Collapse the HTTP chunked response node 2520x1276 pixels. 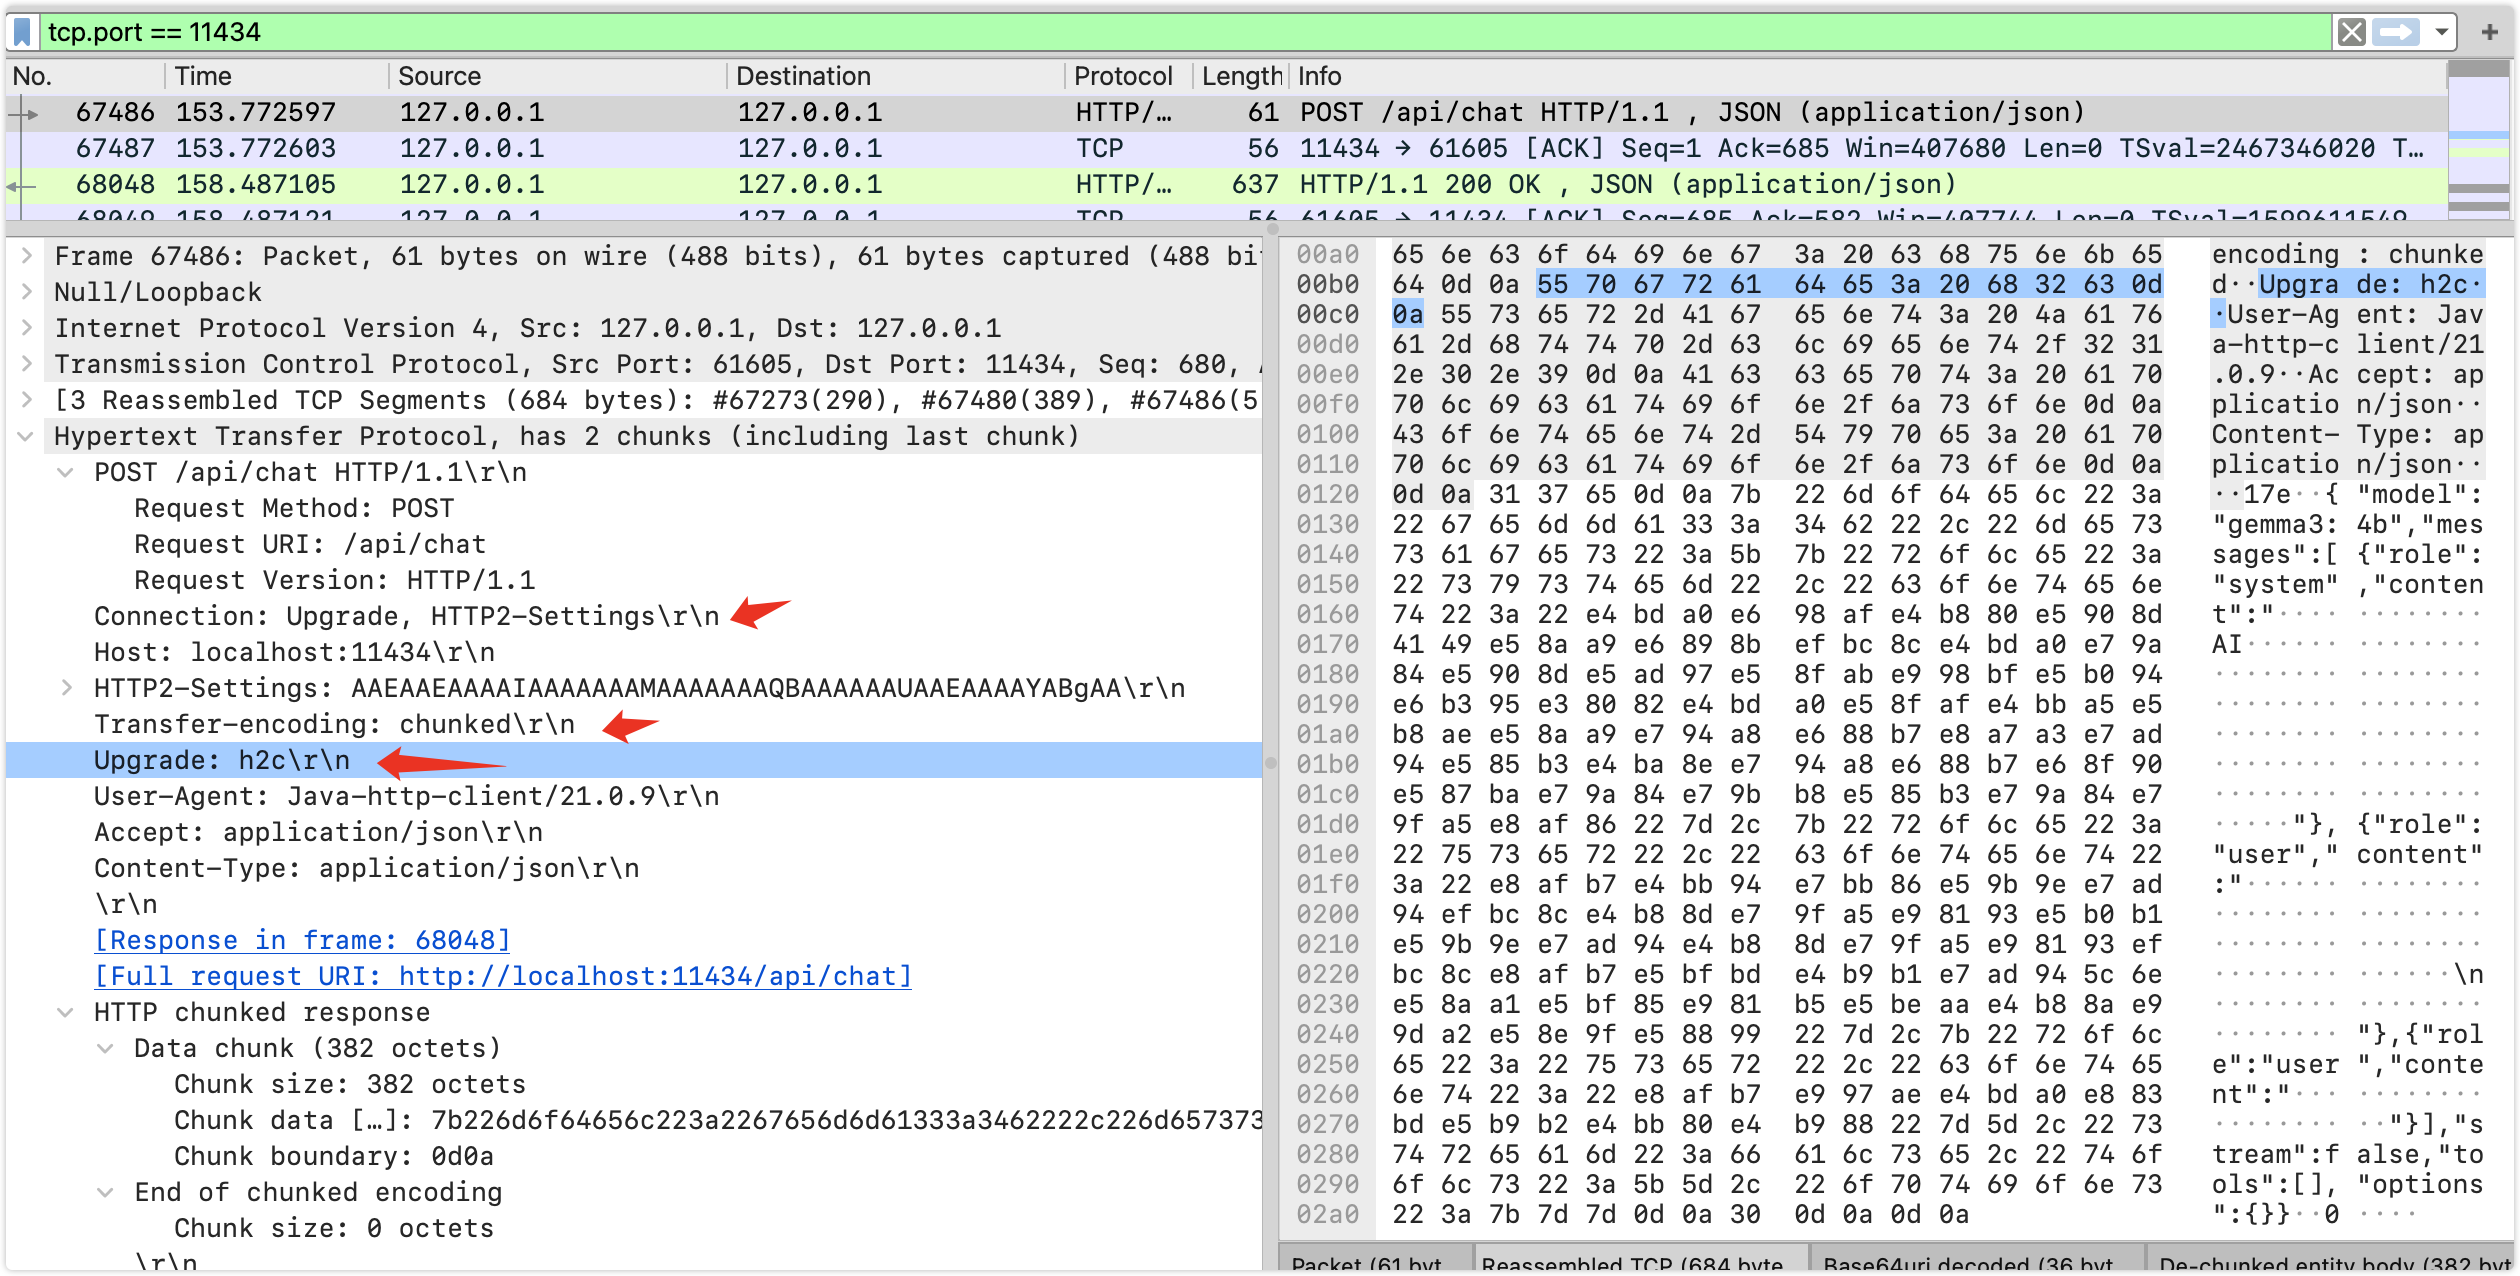(66, 1012)
